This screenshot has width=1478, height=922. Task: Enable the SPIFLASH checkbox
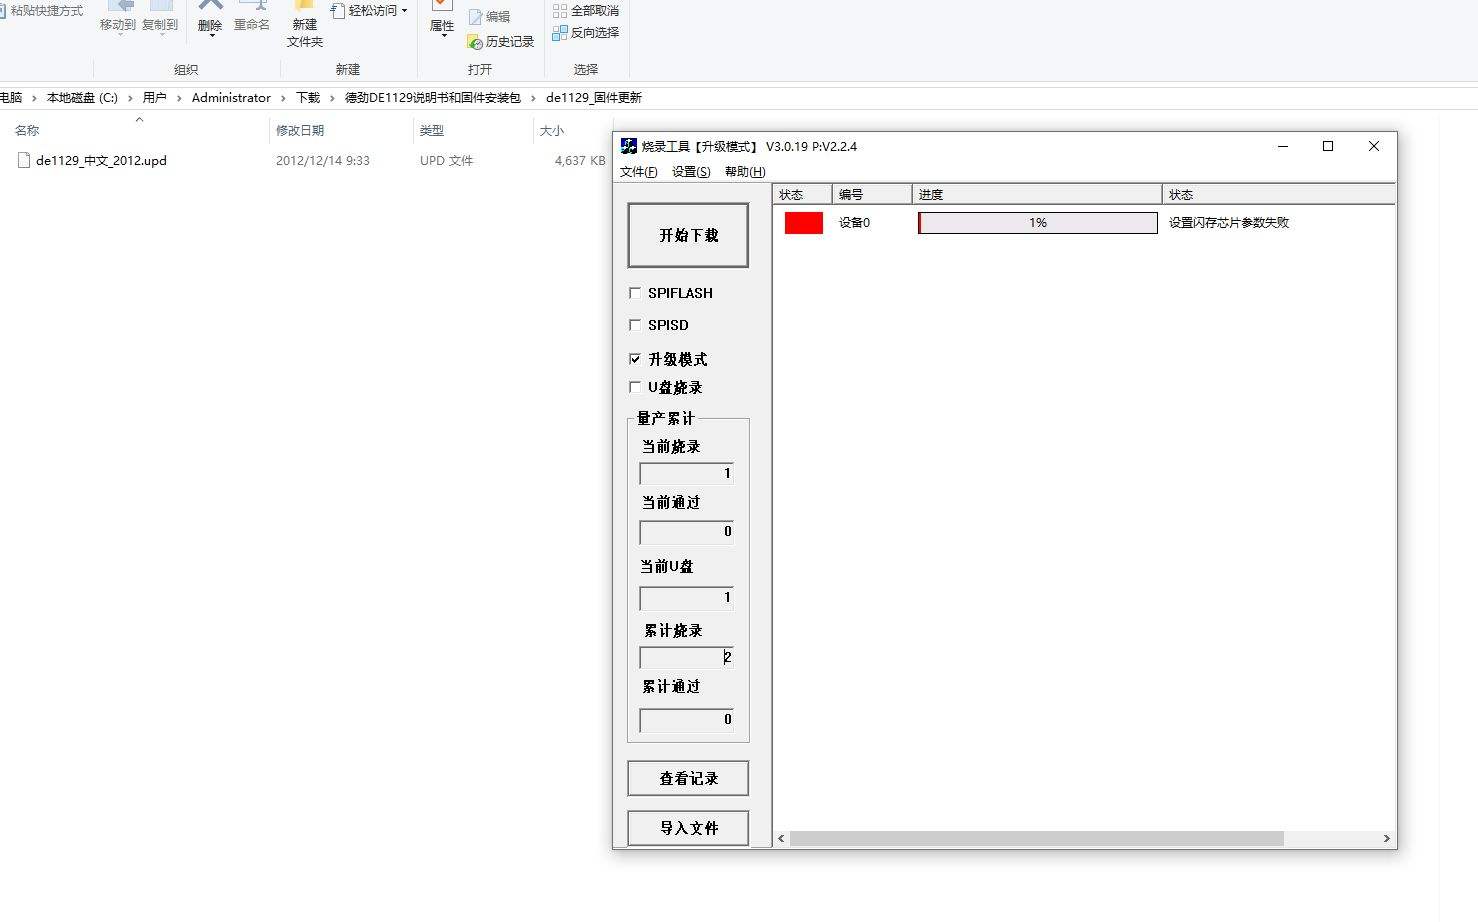636,292
